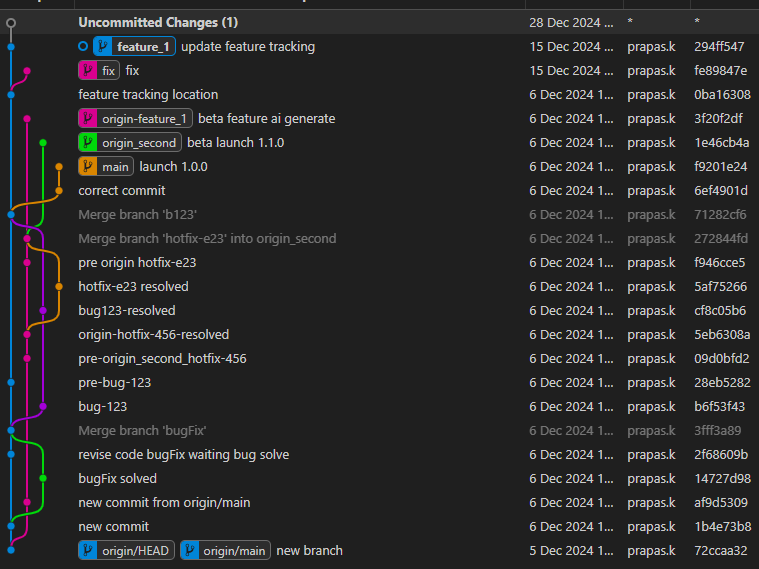
Task: Select the 'correct commit' commit message
Action: point(122,191)
